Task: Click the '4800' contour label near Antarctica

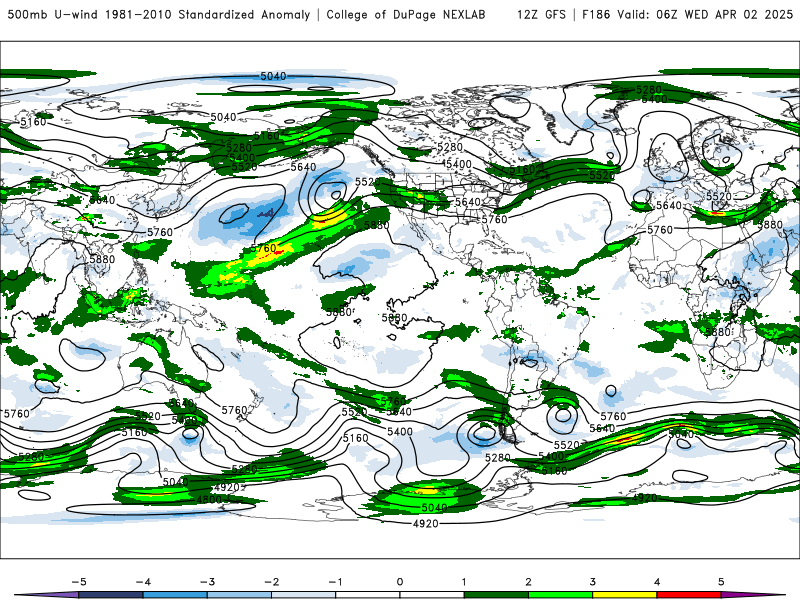Action: tap(209, 499)
